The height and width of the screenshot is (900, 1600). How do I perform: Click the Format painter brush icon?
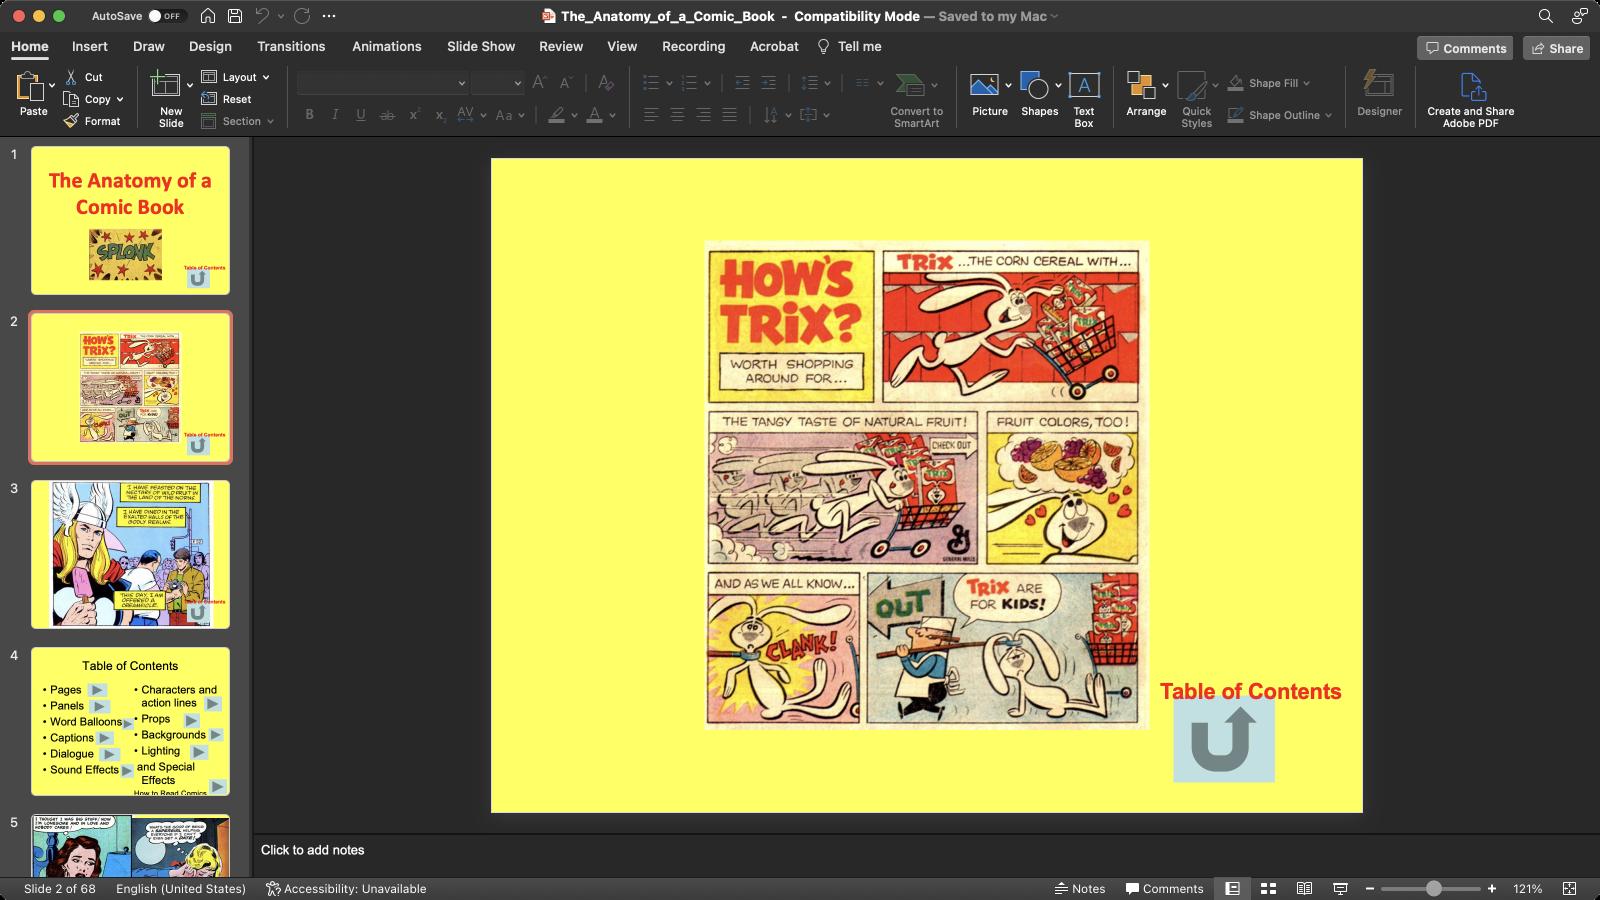click(71, 121)
